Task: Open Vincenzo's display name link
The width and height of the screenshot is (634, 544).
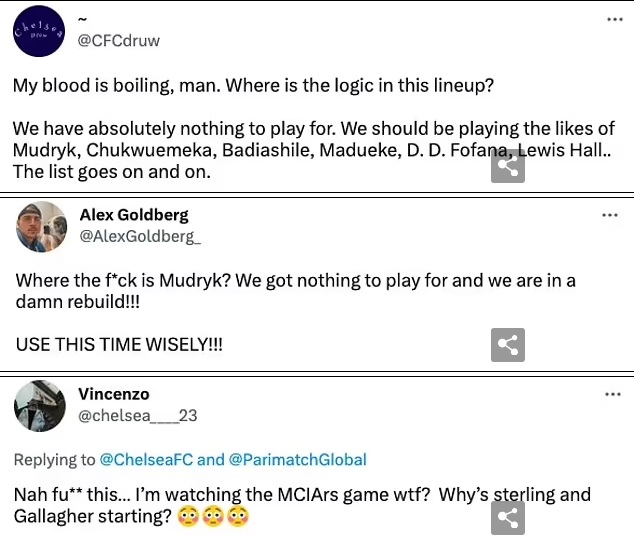Action: coord(114,394)
